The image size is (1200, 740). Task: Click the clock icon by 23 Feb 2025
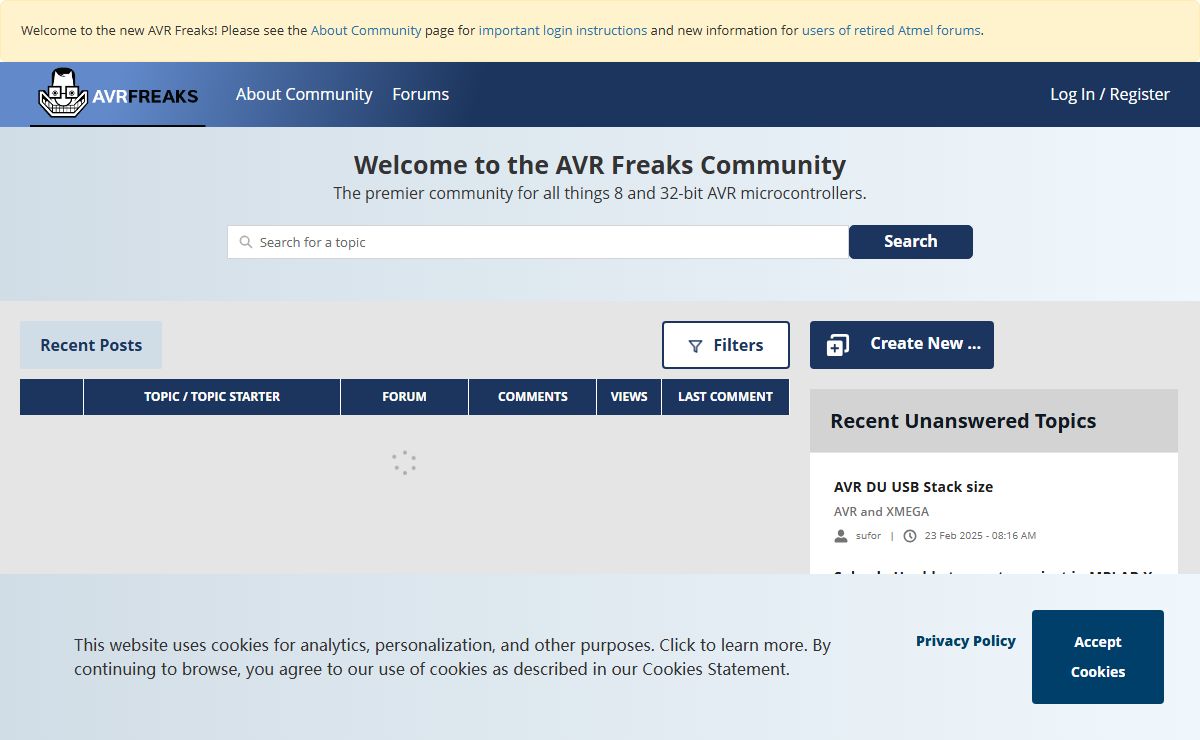(x=910, y=536)
